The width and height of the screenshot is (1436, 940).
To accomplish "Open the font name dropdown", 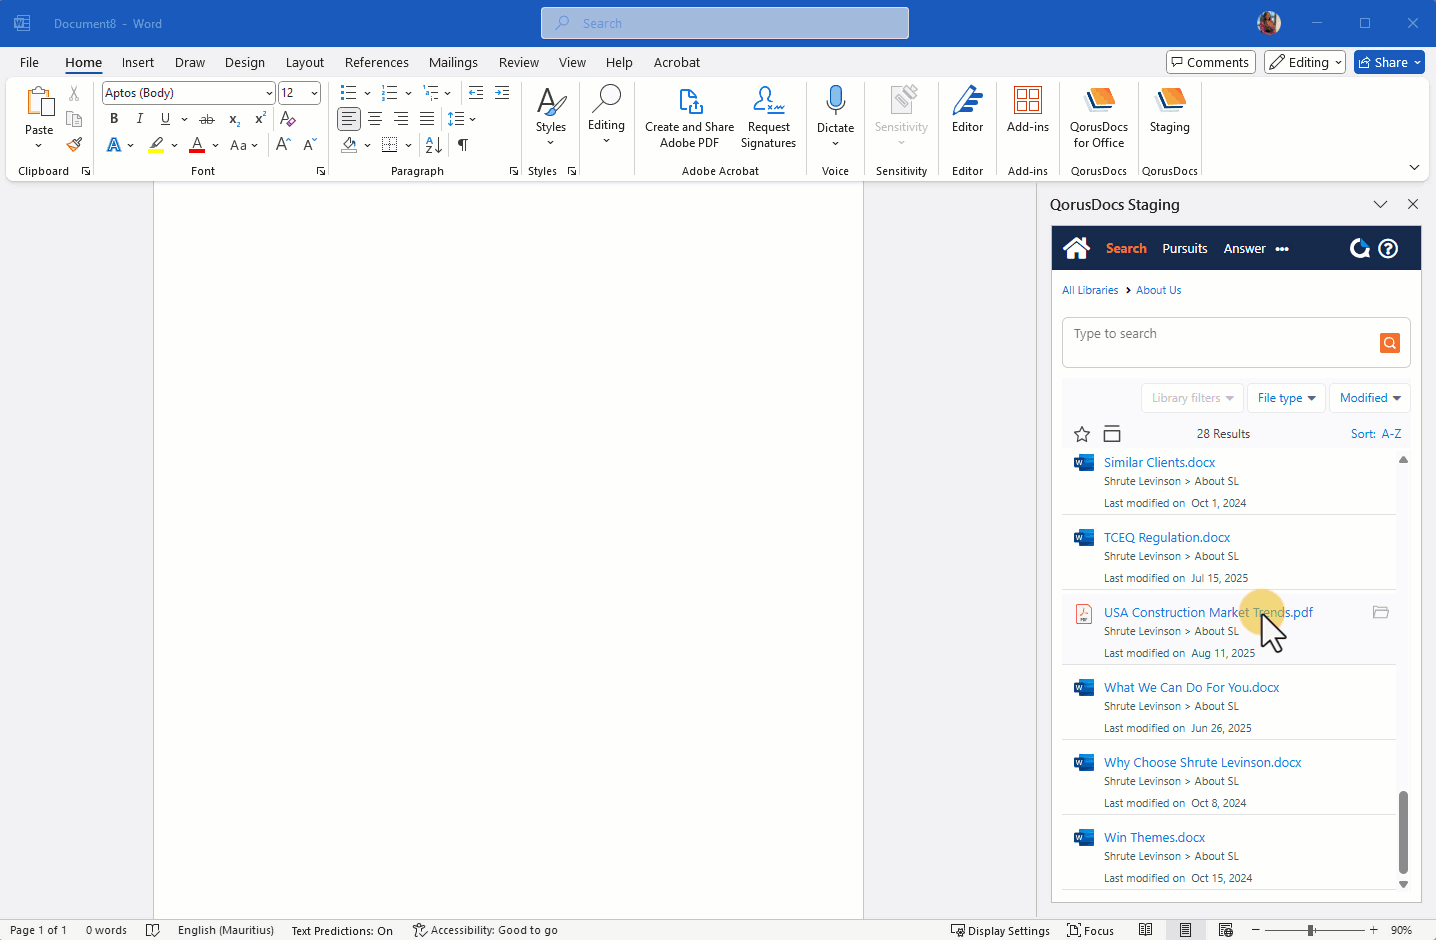I will [269, 93].
